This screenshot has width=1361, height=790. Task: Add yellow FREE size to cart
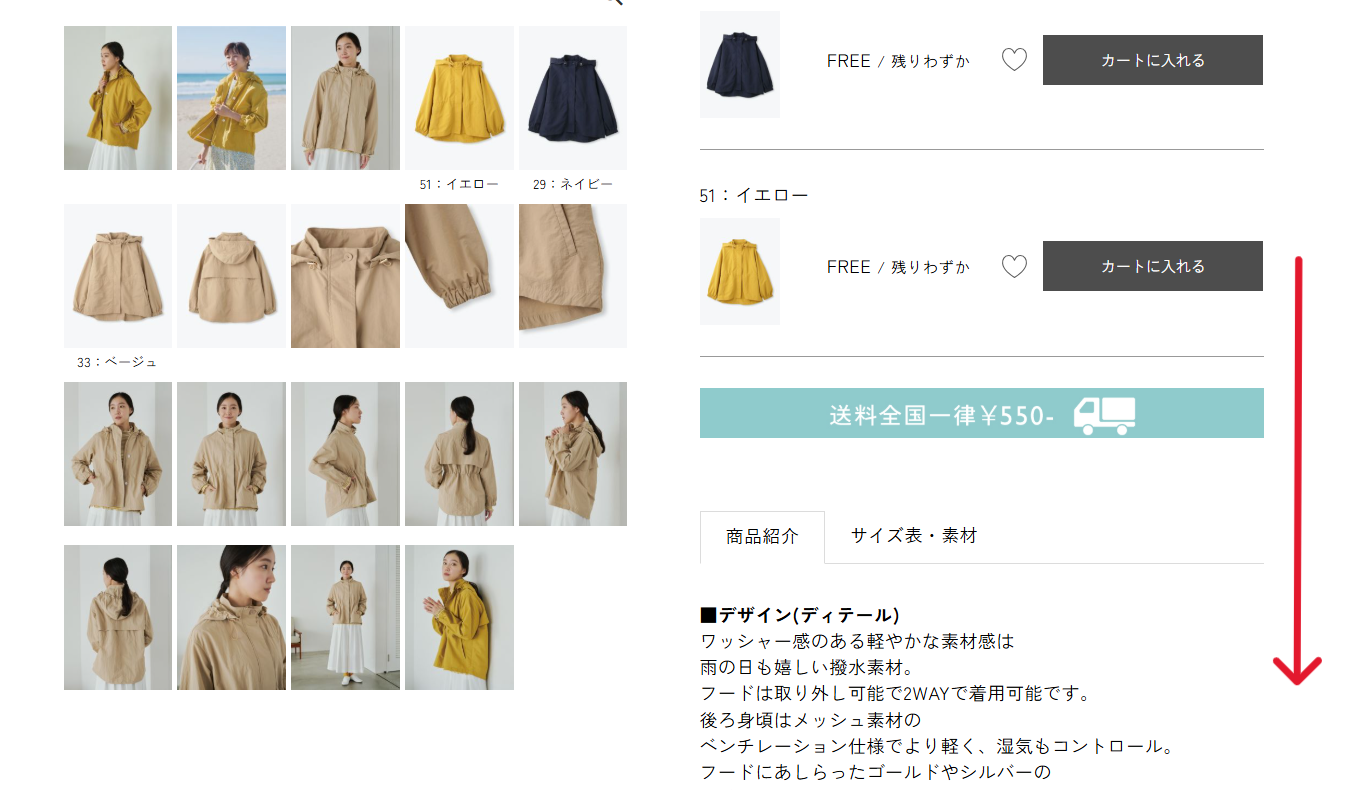coord(1152,266)
